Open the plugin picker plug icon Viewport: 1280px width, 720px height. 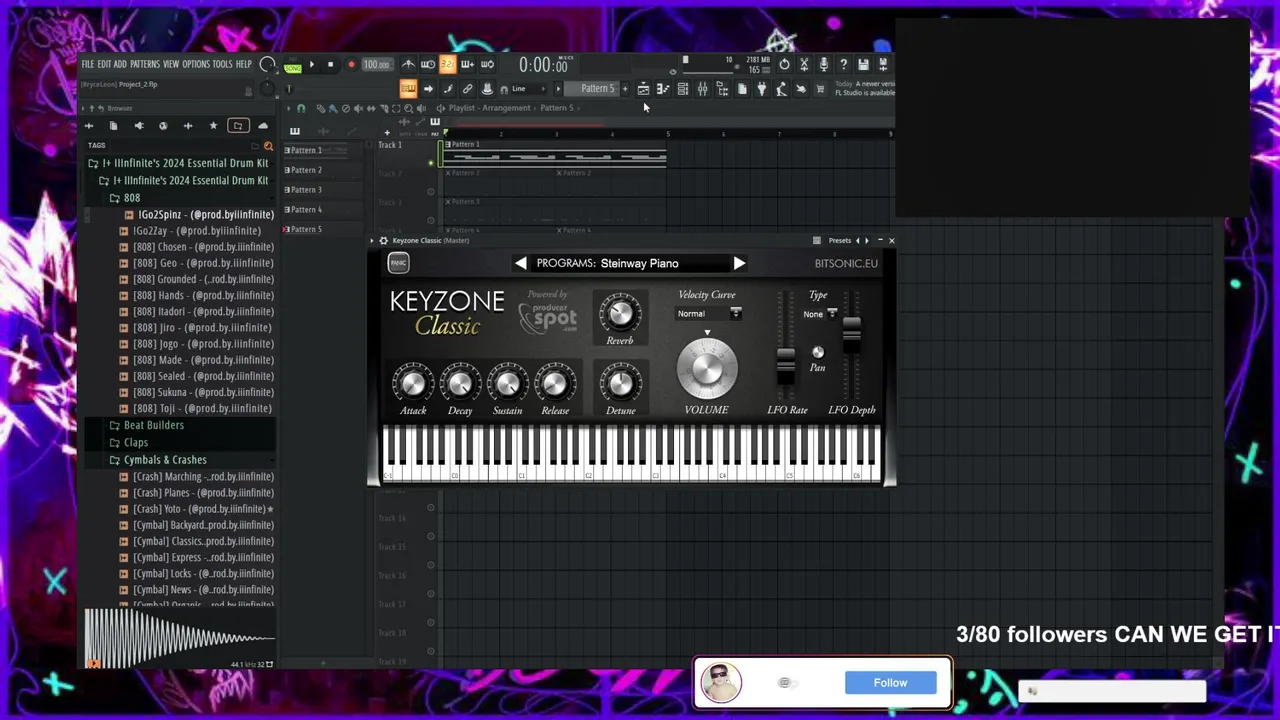[762, 89]
